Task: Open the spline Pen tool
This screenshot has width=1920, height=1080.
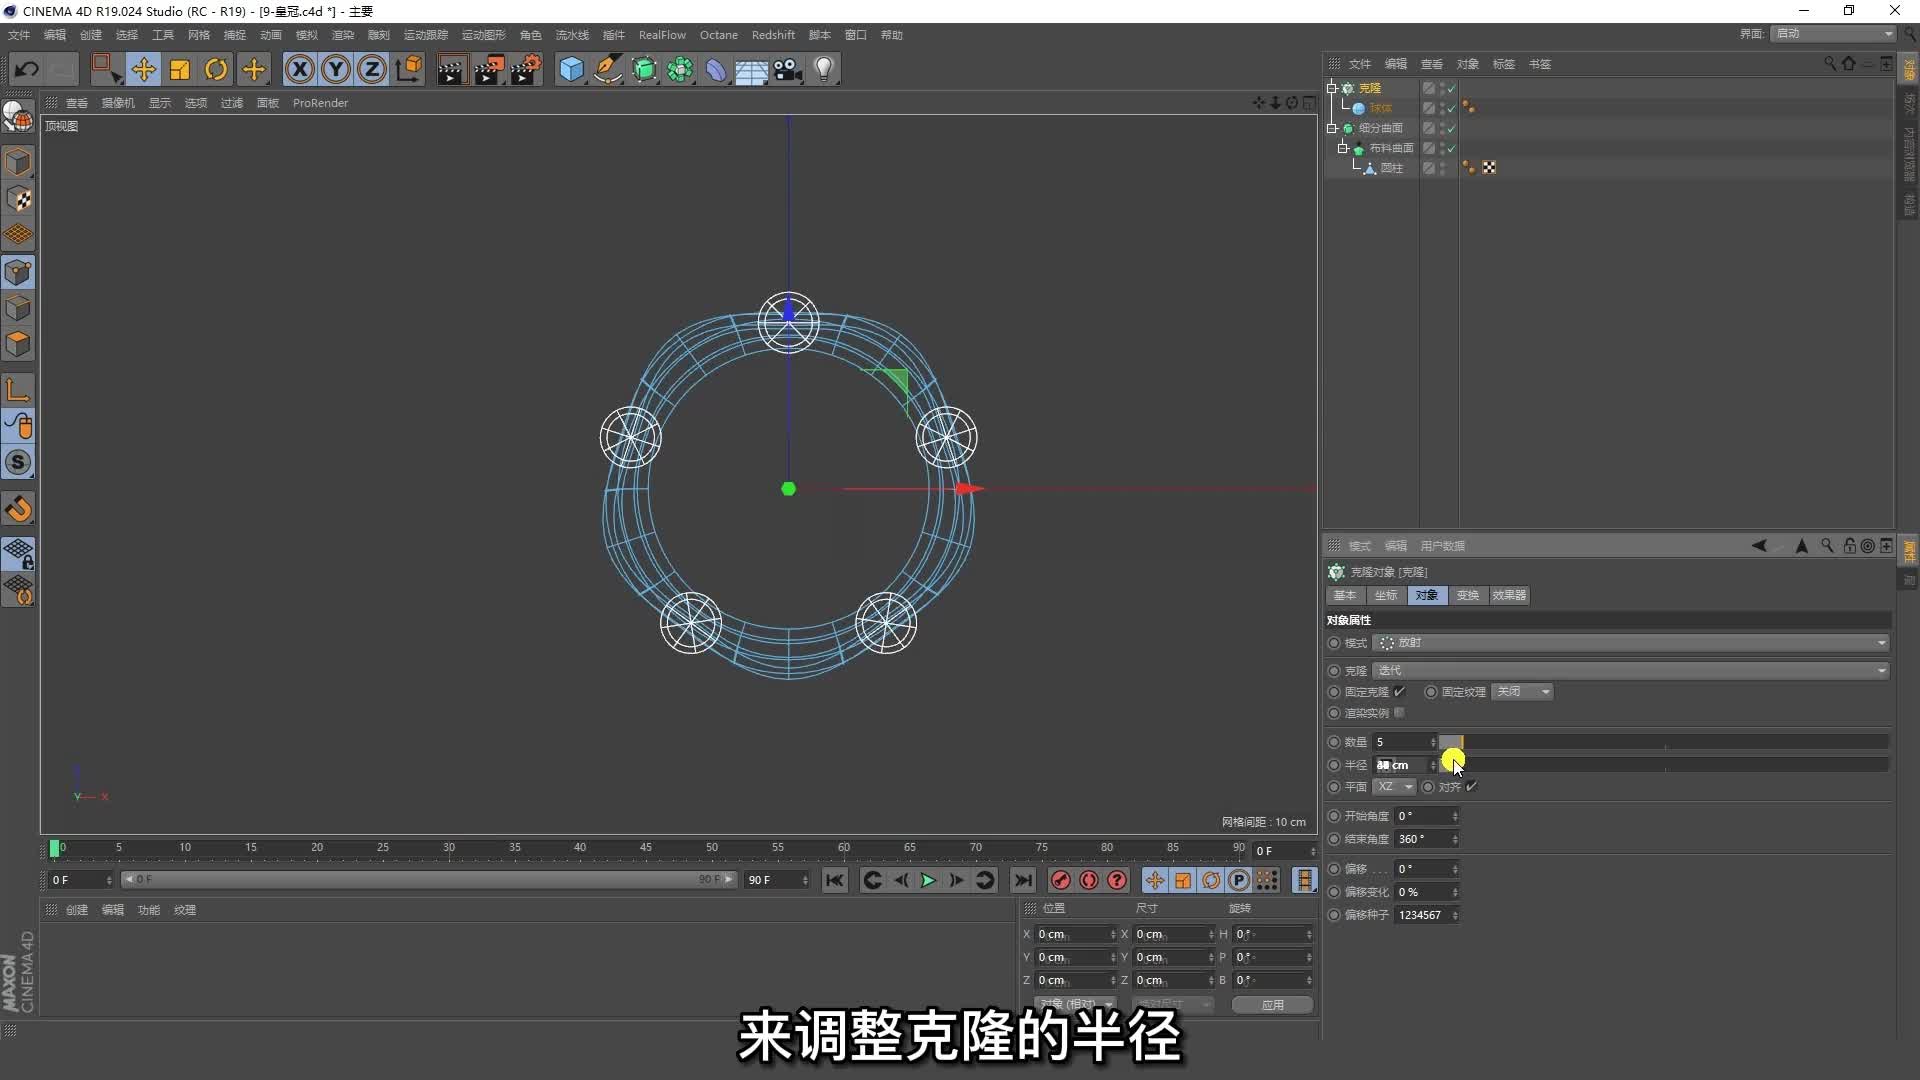Action: (607, 69)
